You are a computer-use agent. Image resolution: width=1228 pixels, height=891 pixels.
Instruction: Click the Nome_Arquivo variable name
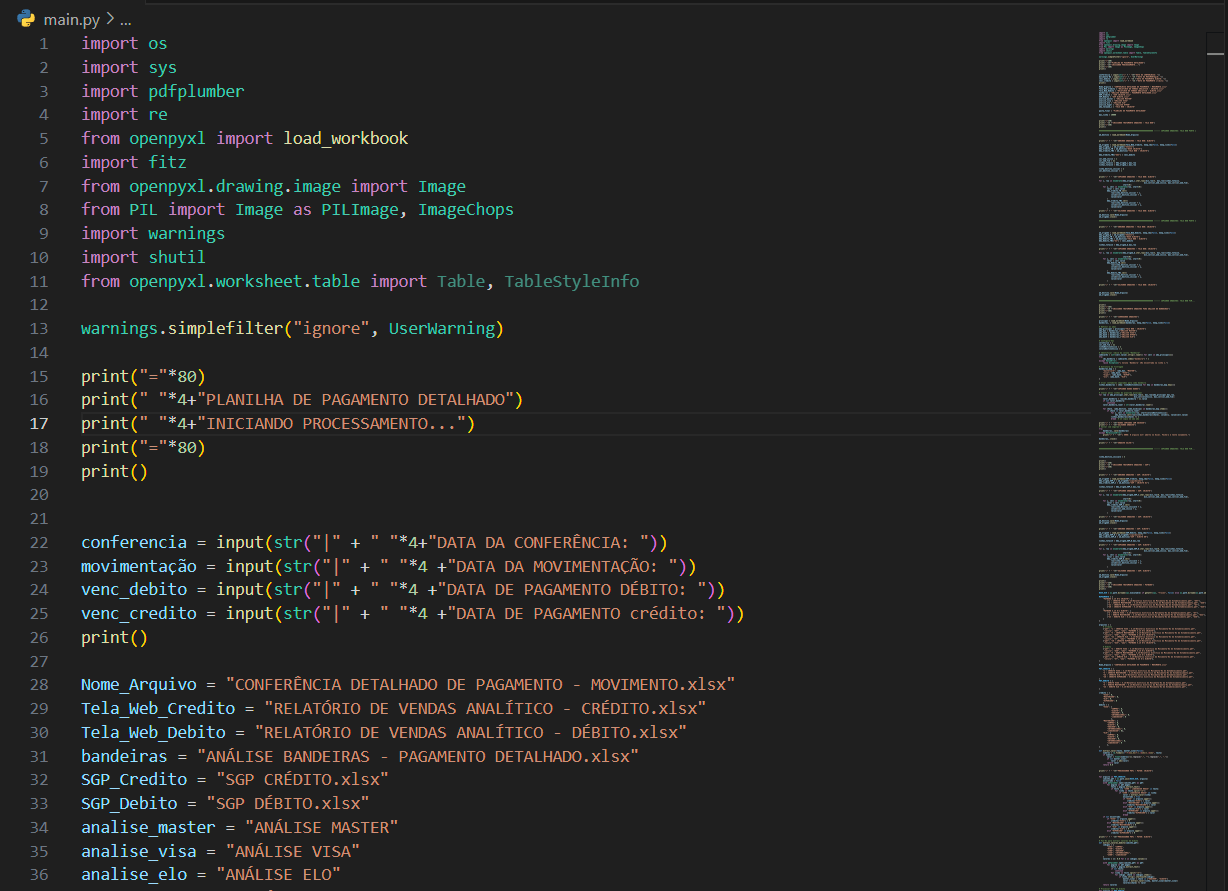point(139,685)
